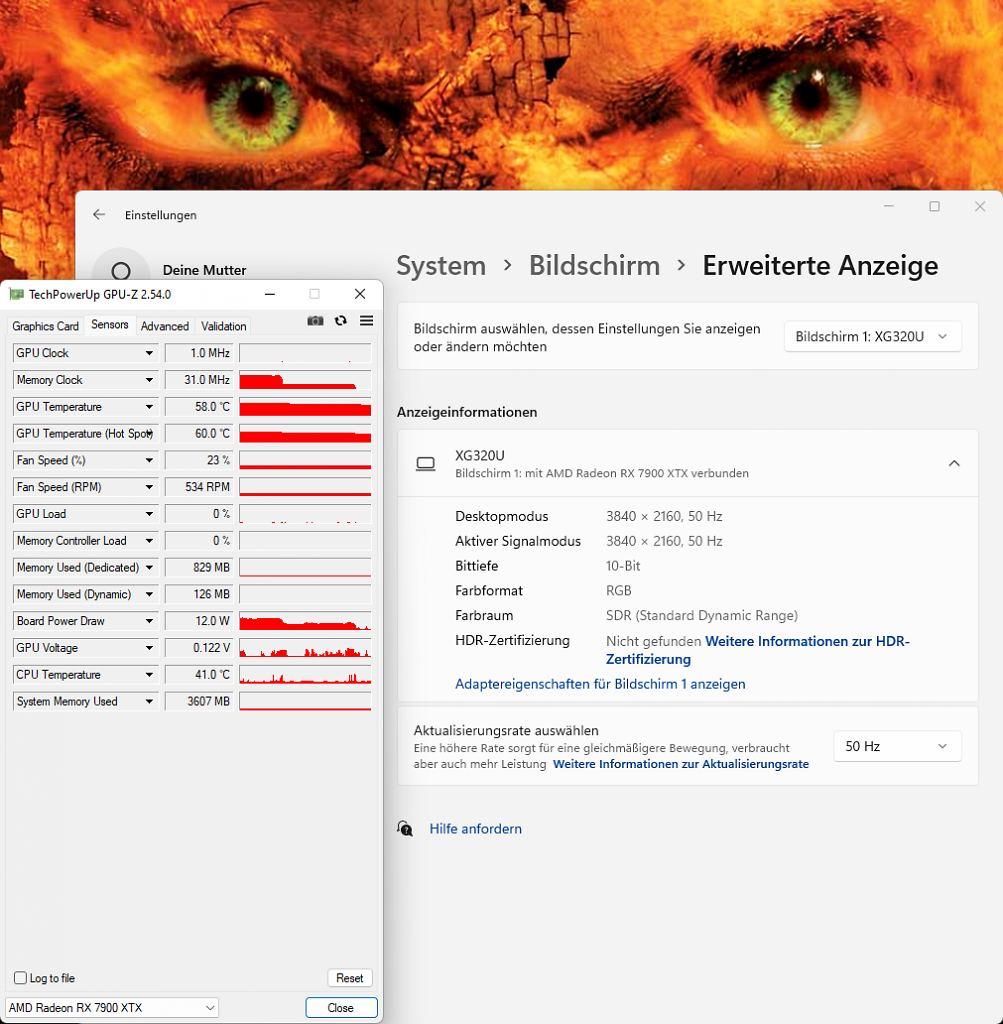Image resolution: width=1003 pixels, height=1024 pixels.
Task: Click the Hilfe anfordern help icon
Action: click(x=405, y=829)
